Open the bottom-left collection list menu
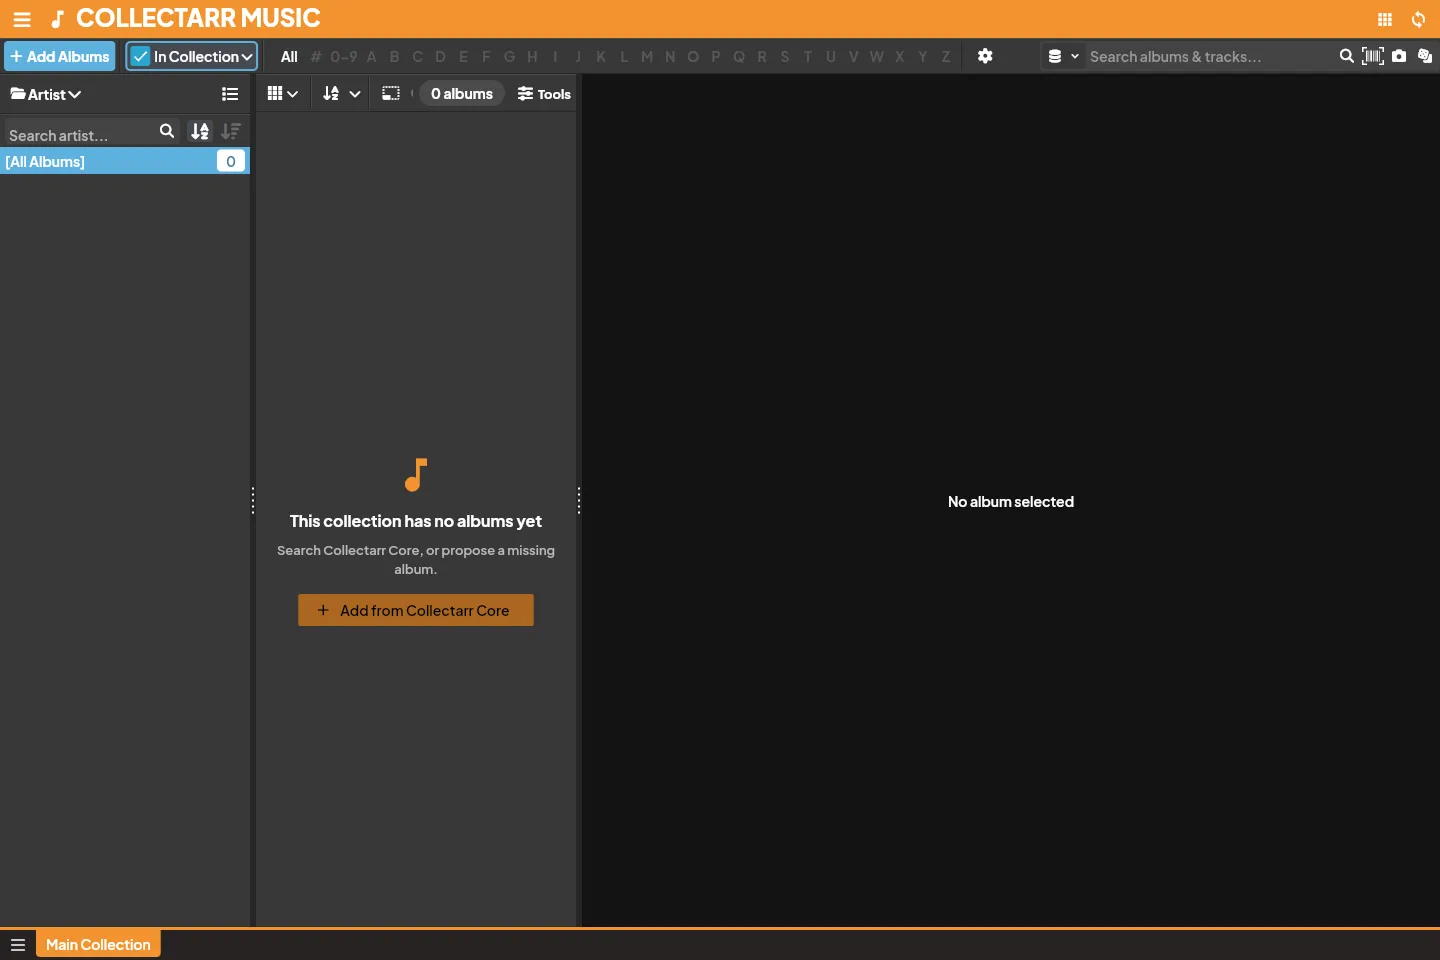The width and height of the screenshot is (1440, 960). pyautogui.click(x=18, y=945)
